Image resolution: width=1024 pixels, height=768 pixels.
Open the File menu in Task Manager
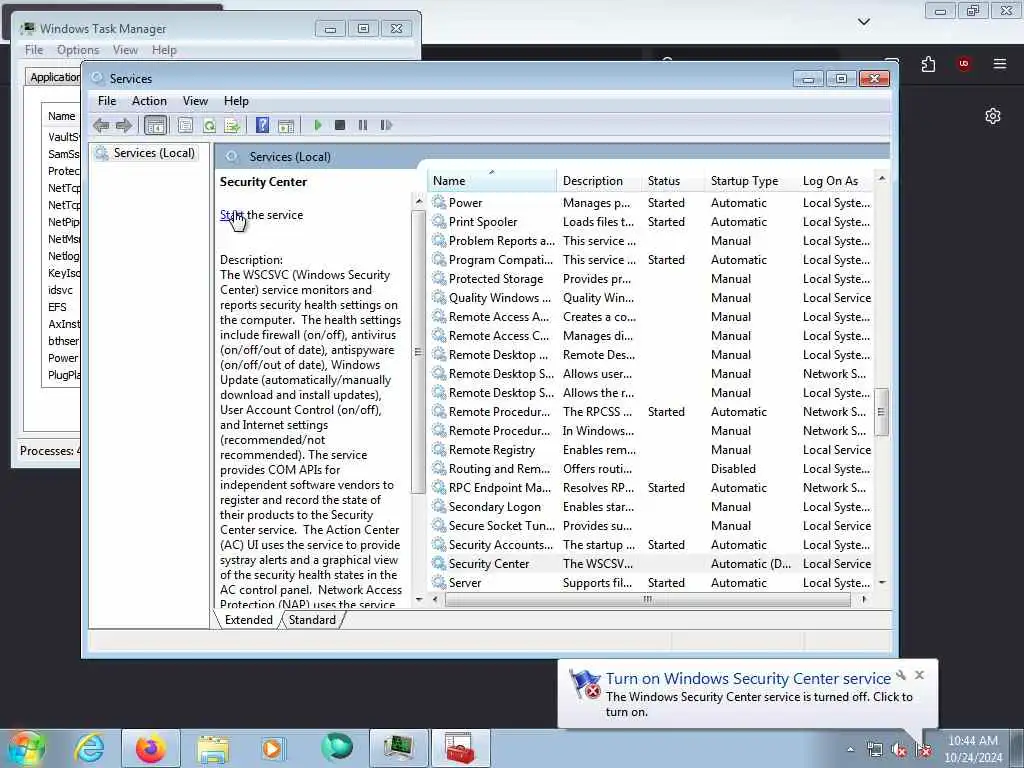point(33,50)
